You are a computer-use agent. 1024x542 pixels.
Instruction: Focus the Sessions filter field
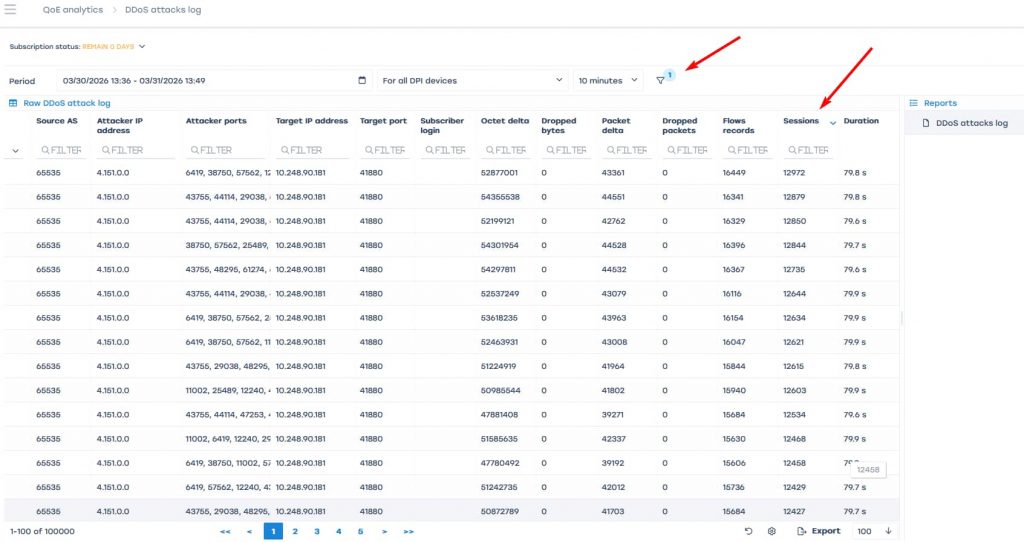[x=808, y=150]
